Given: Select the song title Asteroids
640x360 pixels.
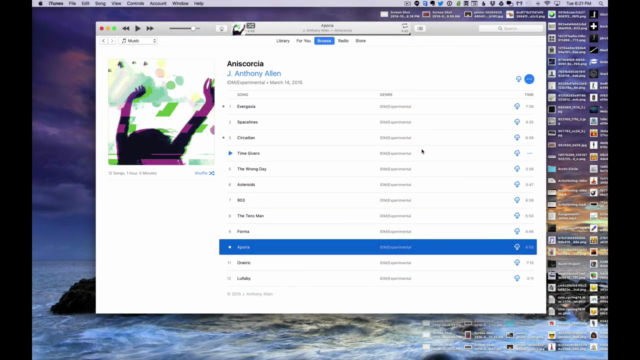Looking at the screenshot, I should [x=246, y=184].
